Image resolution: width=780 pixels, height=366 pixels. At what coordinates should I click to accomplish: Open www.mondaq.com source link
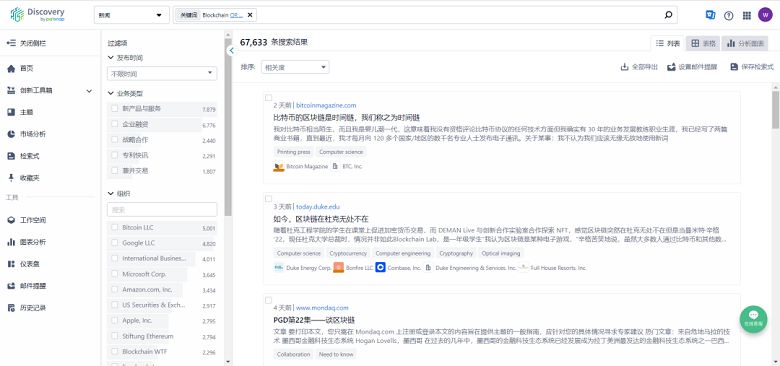pos(322,308)
